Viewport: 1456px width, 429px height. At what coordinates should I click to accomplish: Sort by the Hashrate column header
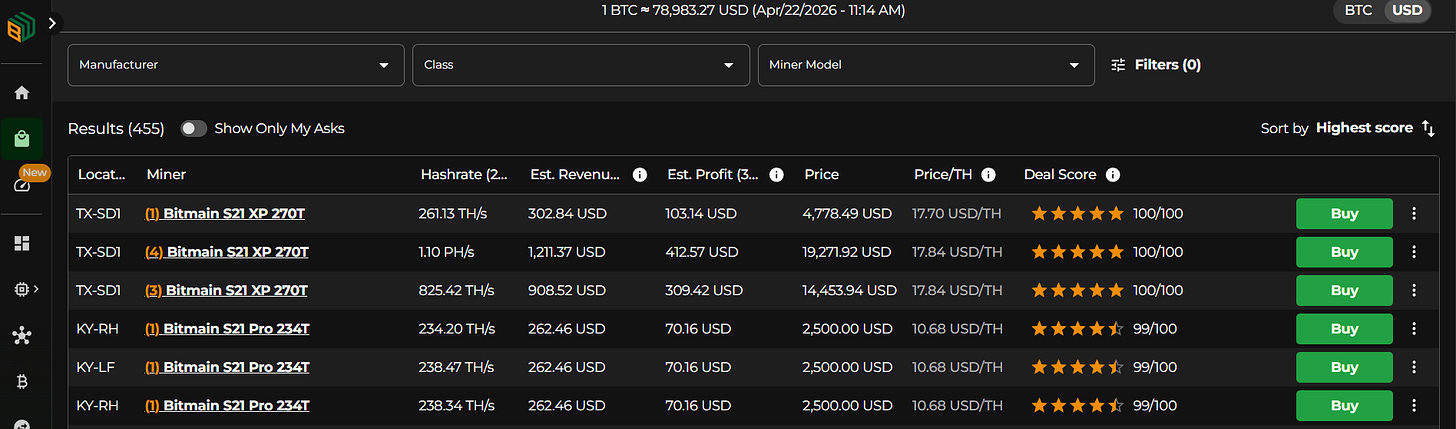[464, 174]
